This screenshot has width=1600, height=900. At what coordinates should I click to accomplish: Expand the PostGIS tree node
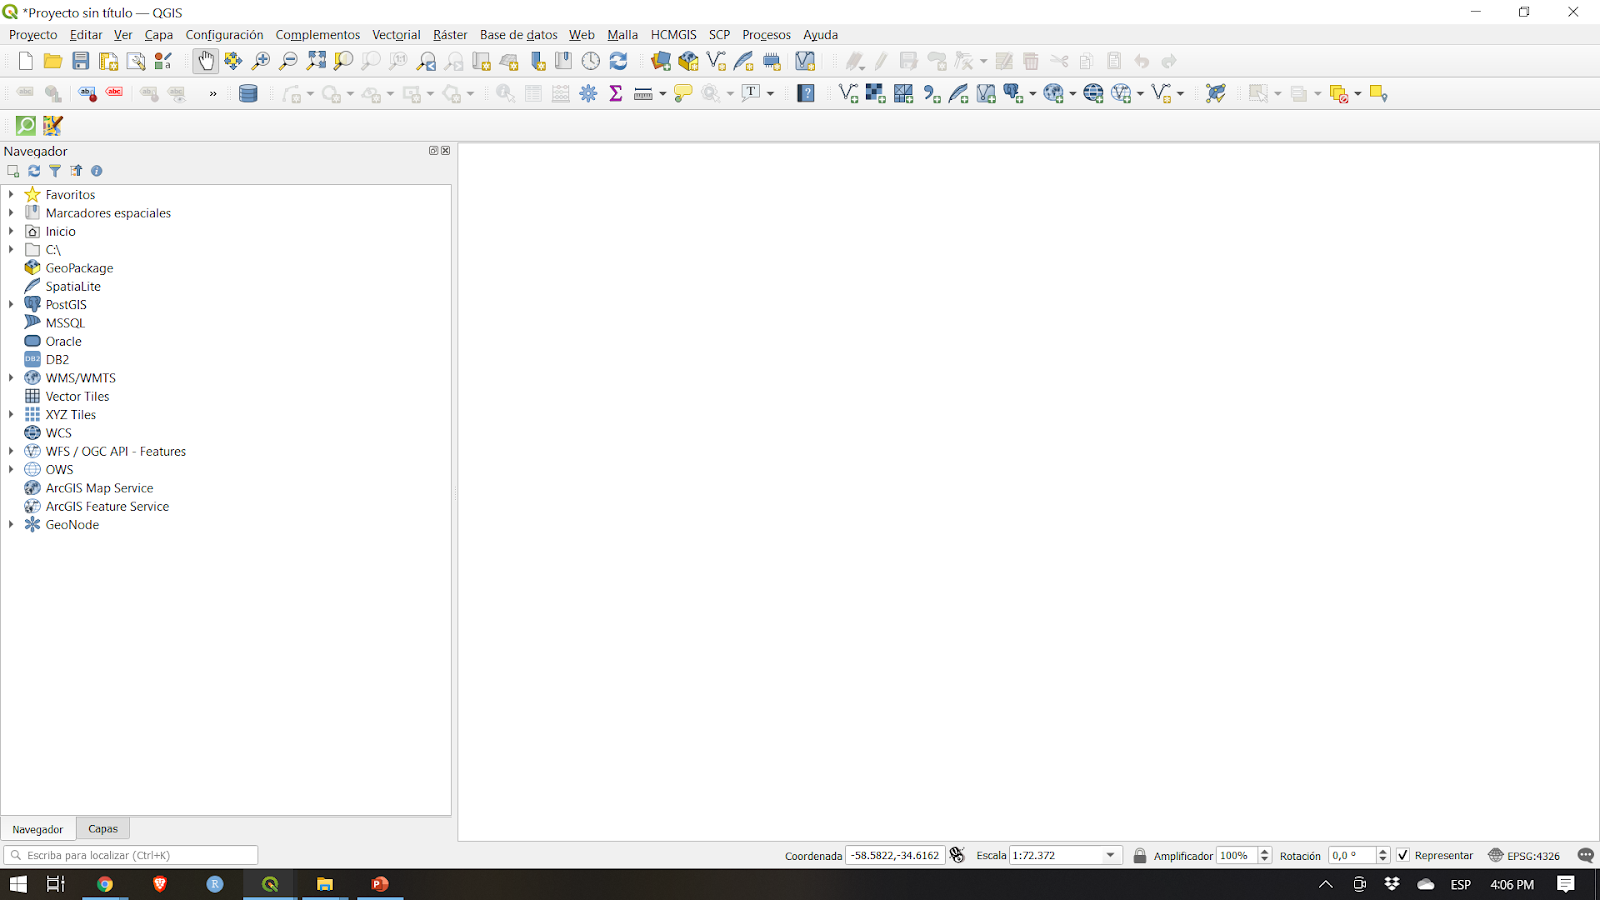[x=11, y=304]
